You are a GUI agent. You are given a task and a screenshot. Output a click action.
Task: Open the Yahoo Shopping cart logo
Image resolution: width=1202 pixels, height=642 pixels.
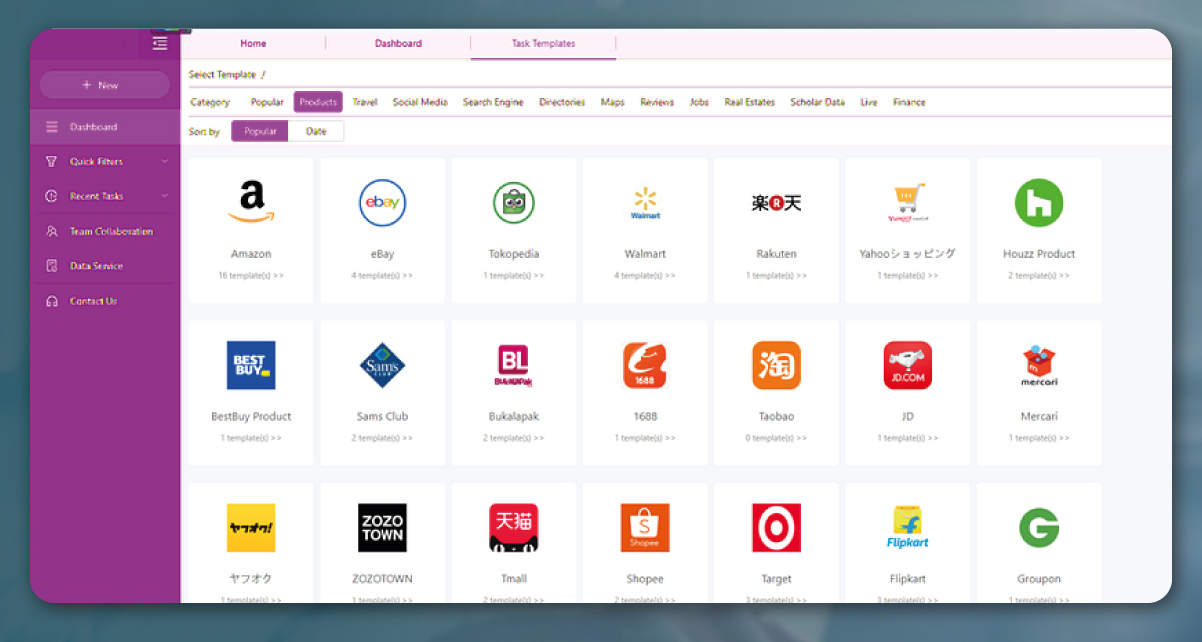point(908,203)
